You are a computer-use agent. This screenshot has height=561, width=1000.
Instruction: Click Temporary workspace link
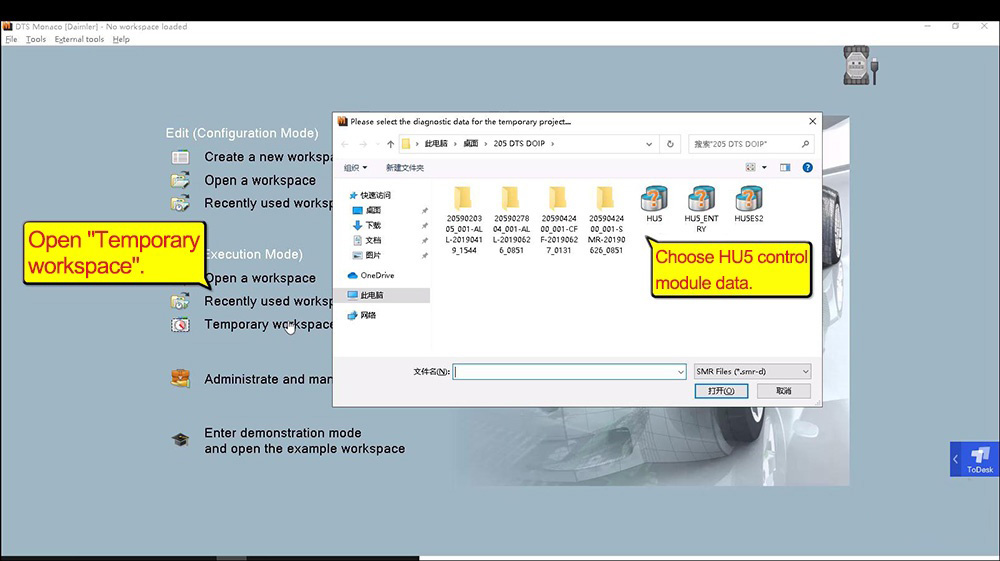(x=268, y=324)
